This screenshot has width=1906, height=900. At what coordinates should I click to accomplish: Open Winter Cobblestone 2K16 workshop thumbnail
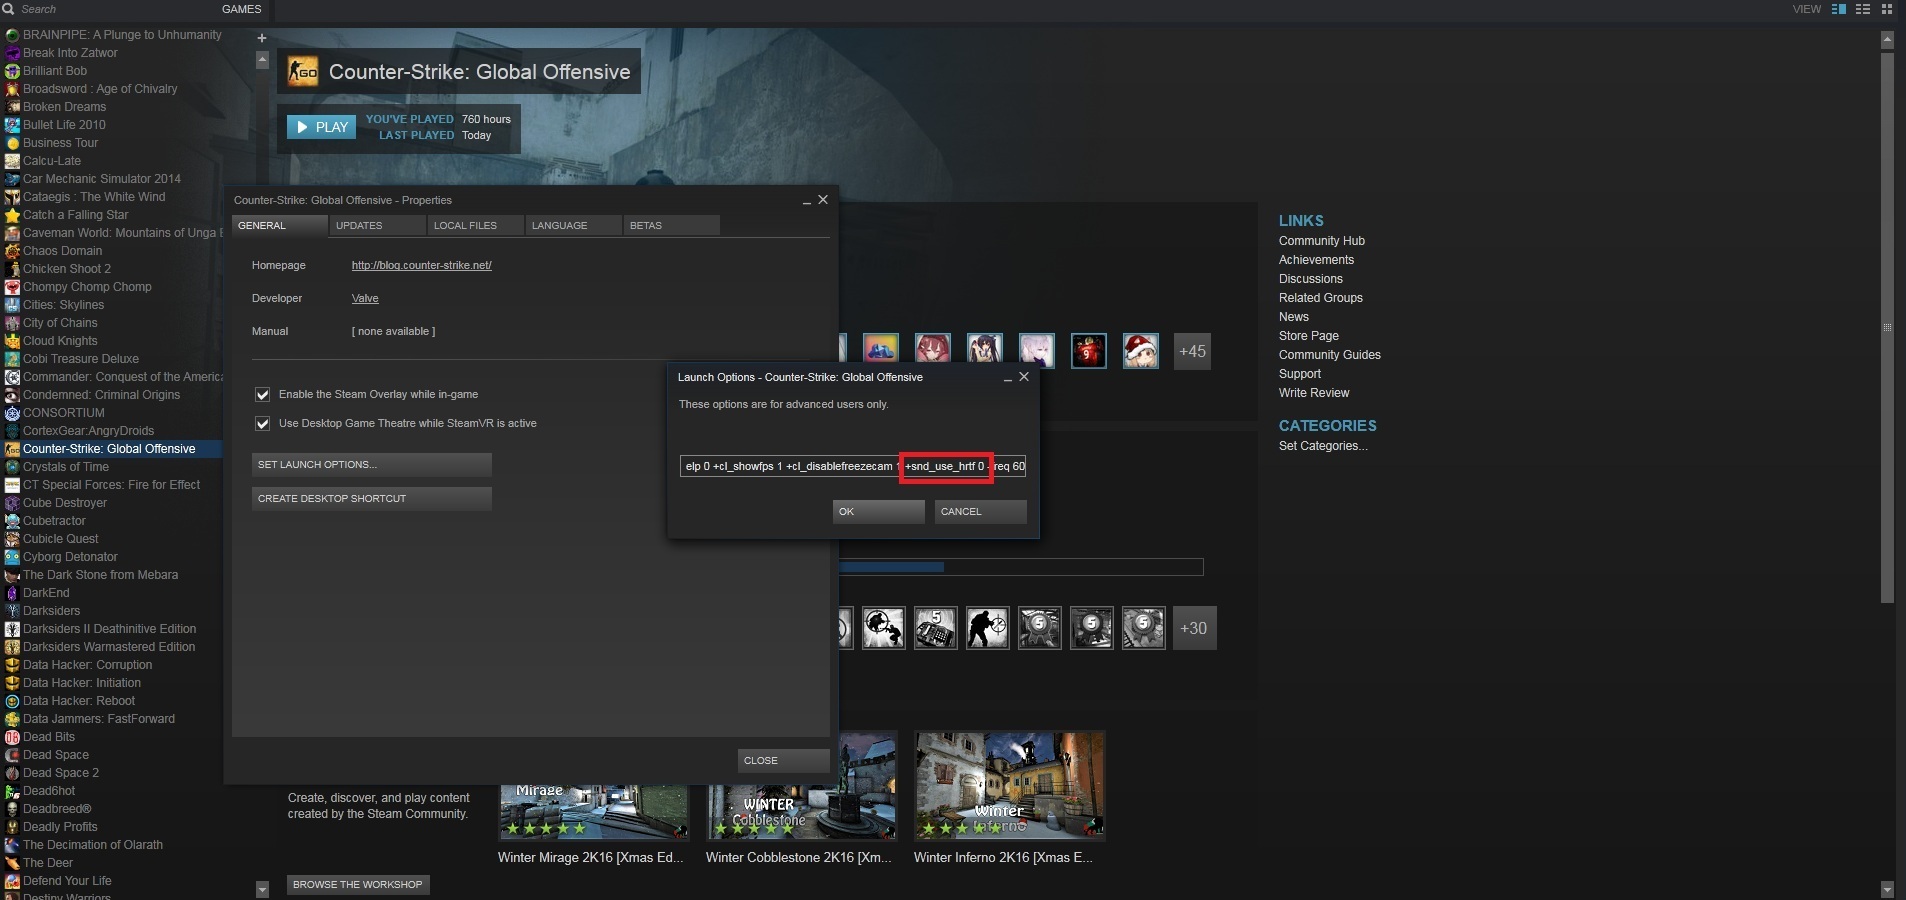point(802,786)
